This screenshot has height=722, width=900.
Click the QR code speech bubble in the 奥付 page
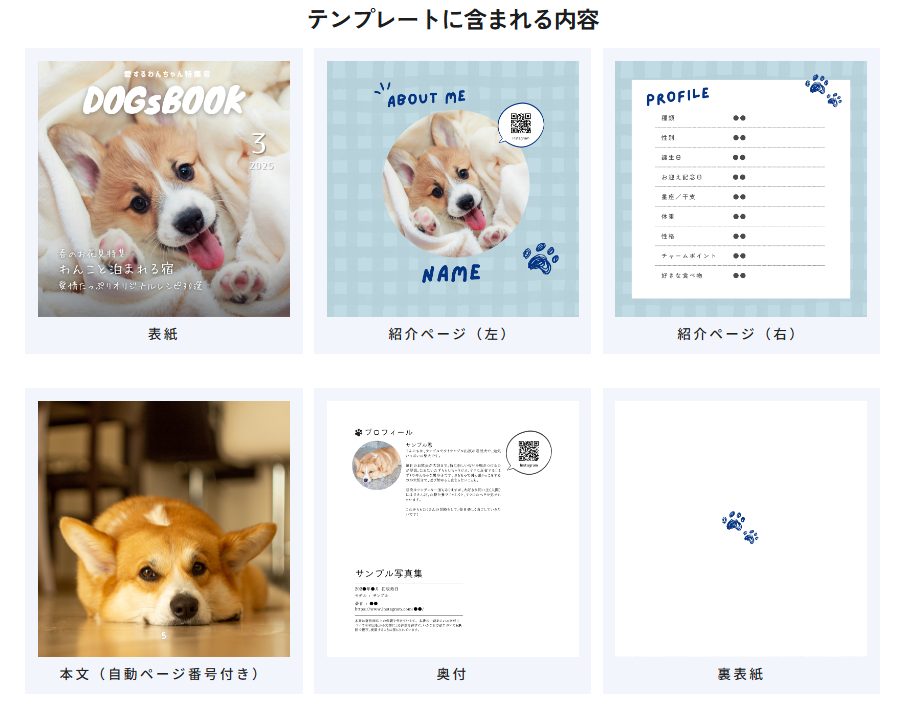coord(529,451)
